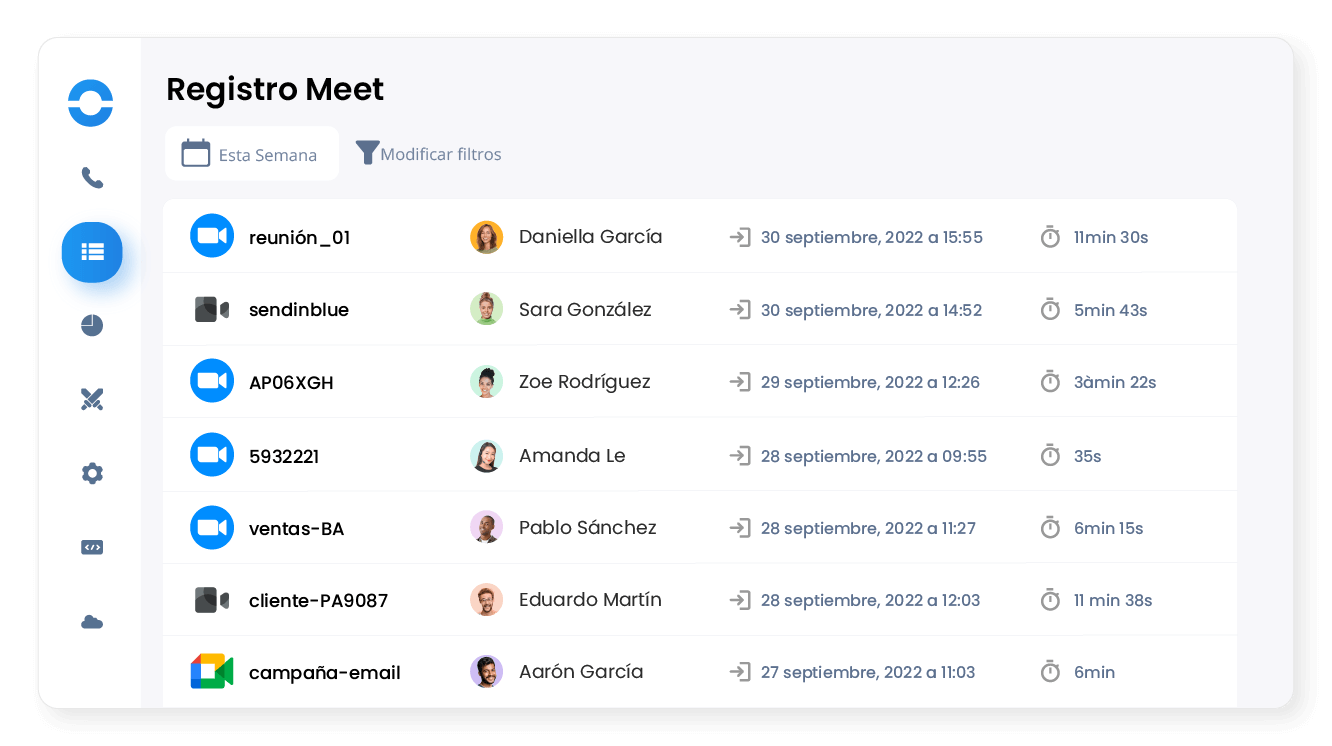Click Pablo Sánchez's avatar
1332x746 pixels.
click(486, 527)
